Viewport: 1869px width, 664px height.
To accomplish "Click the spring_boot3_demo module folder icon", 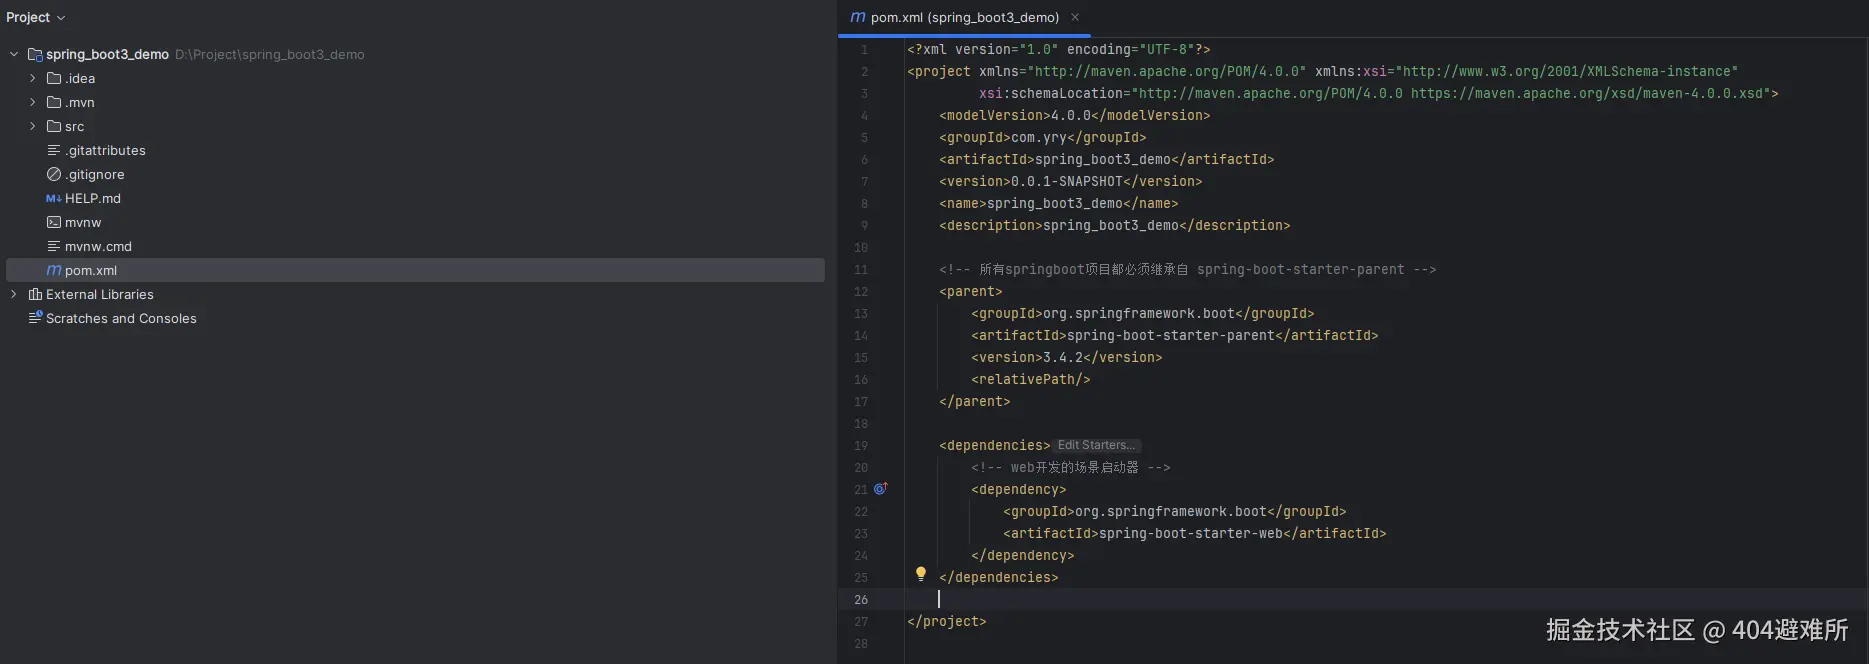I will [x=35, y=54].
